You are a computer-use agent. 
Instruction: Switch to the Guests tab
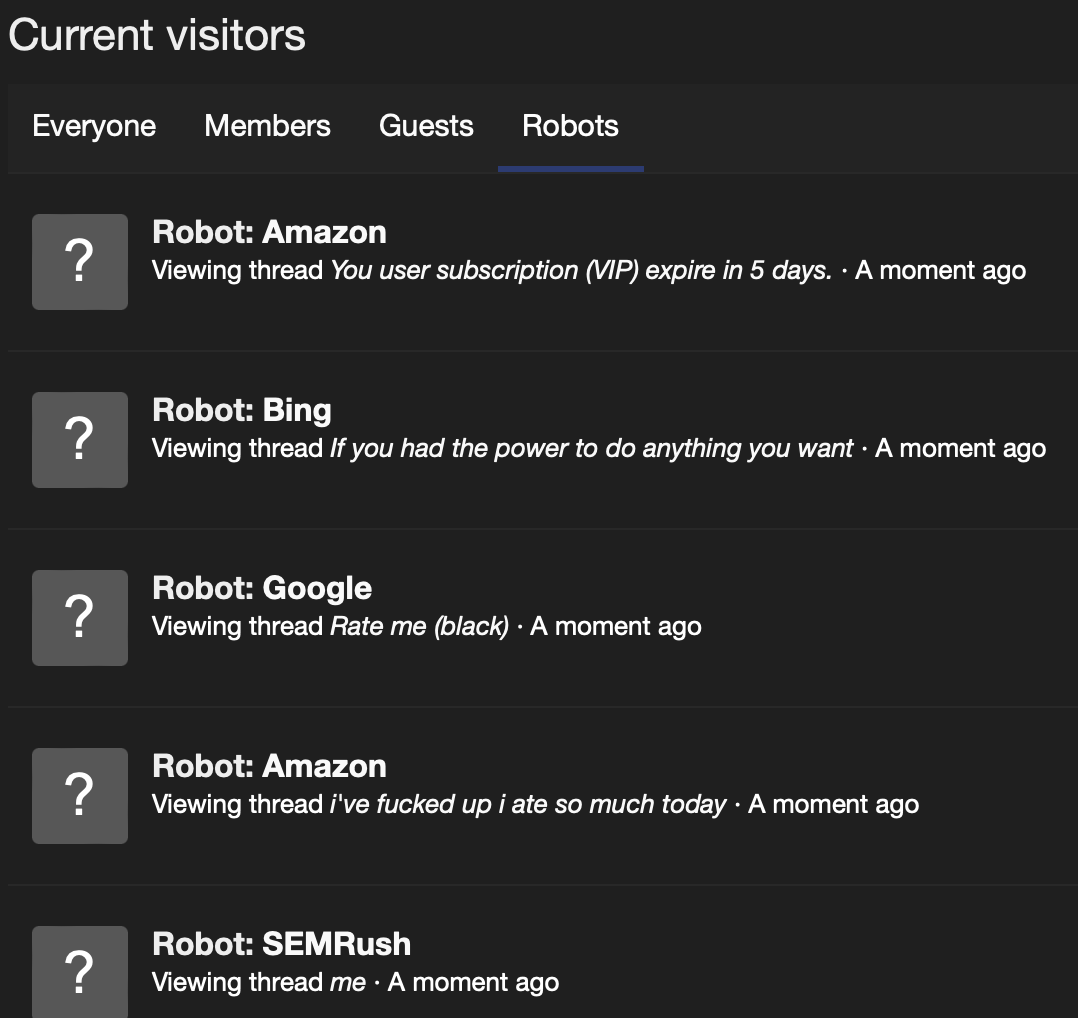pos(426,126)
